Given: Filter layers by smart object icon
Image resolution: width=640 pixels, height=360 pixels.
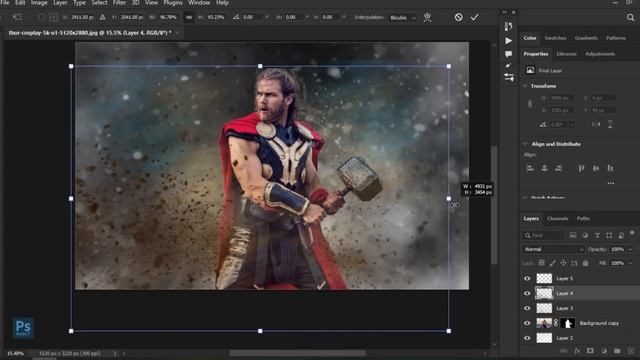Looking at the screenshot, I should pos(621,236).
